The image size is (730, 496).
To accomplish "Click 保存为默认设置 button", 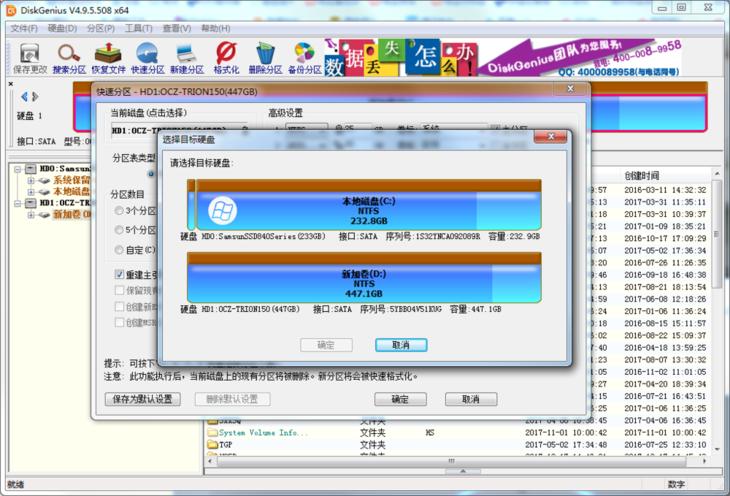I will [x=142, y=399].
